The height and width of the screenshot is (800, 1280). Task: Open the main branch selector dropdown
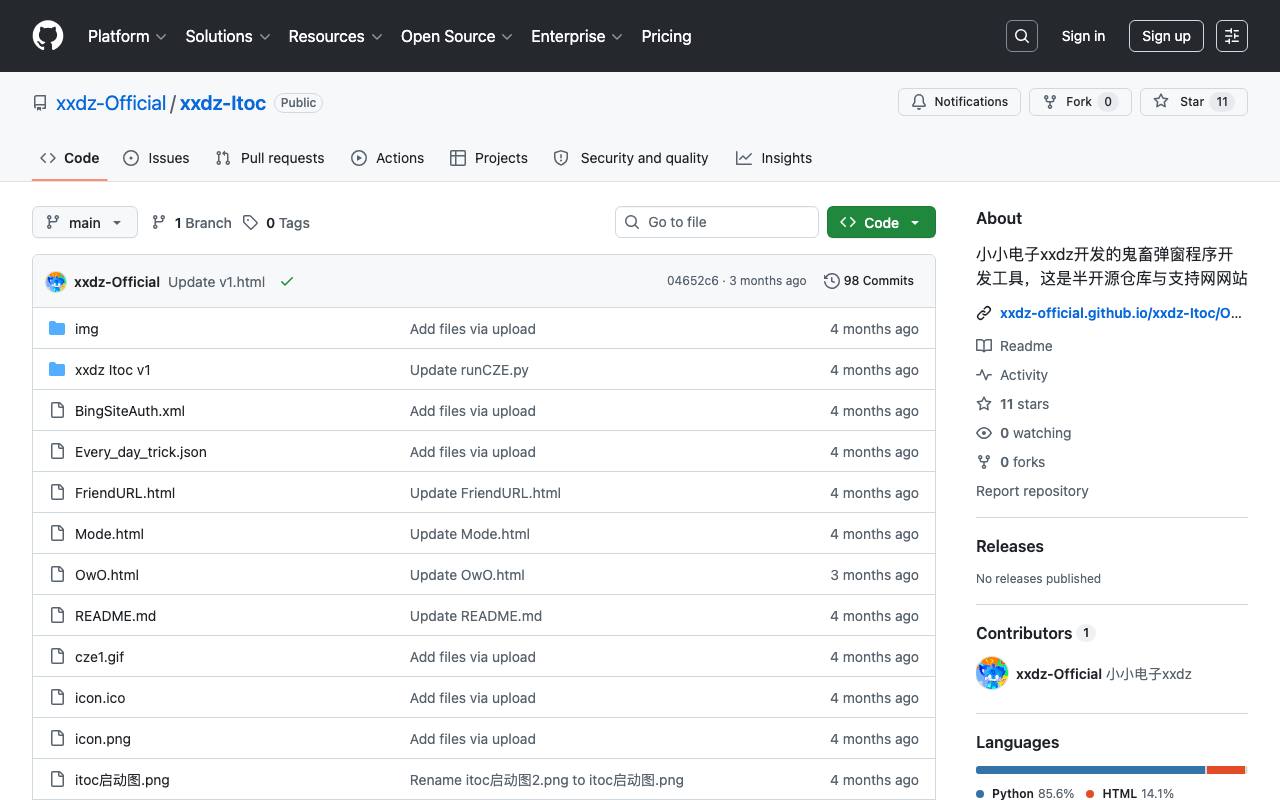(84, 222)
